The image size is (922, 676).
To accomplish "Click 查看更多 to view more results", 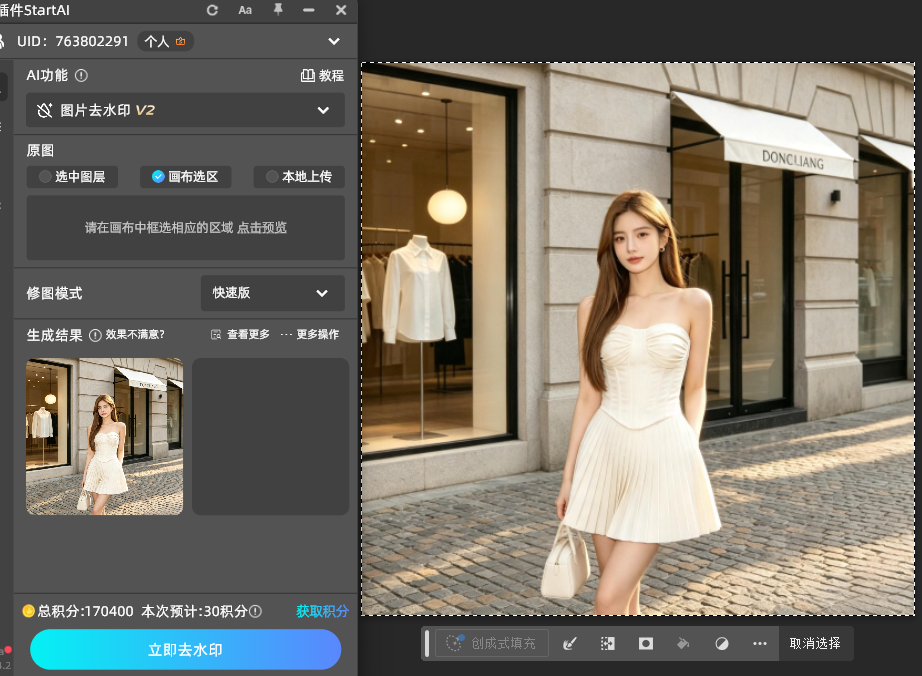I will tap(240, 334).
